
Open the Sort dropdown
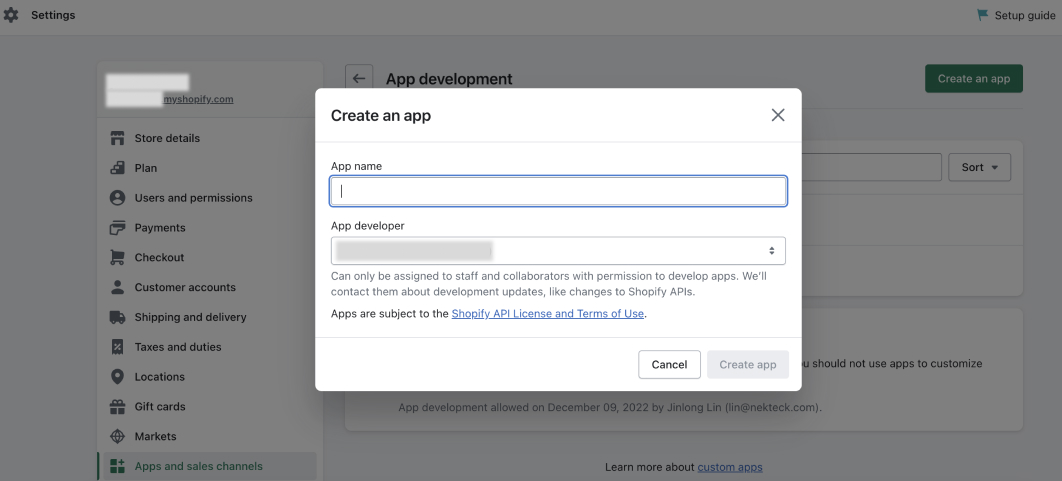click(x=979, y=167)
